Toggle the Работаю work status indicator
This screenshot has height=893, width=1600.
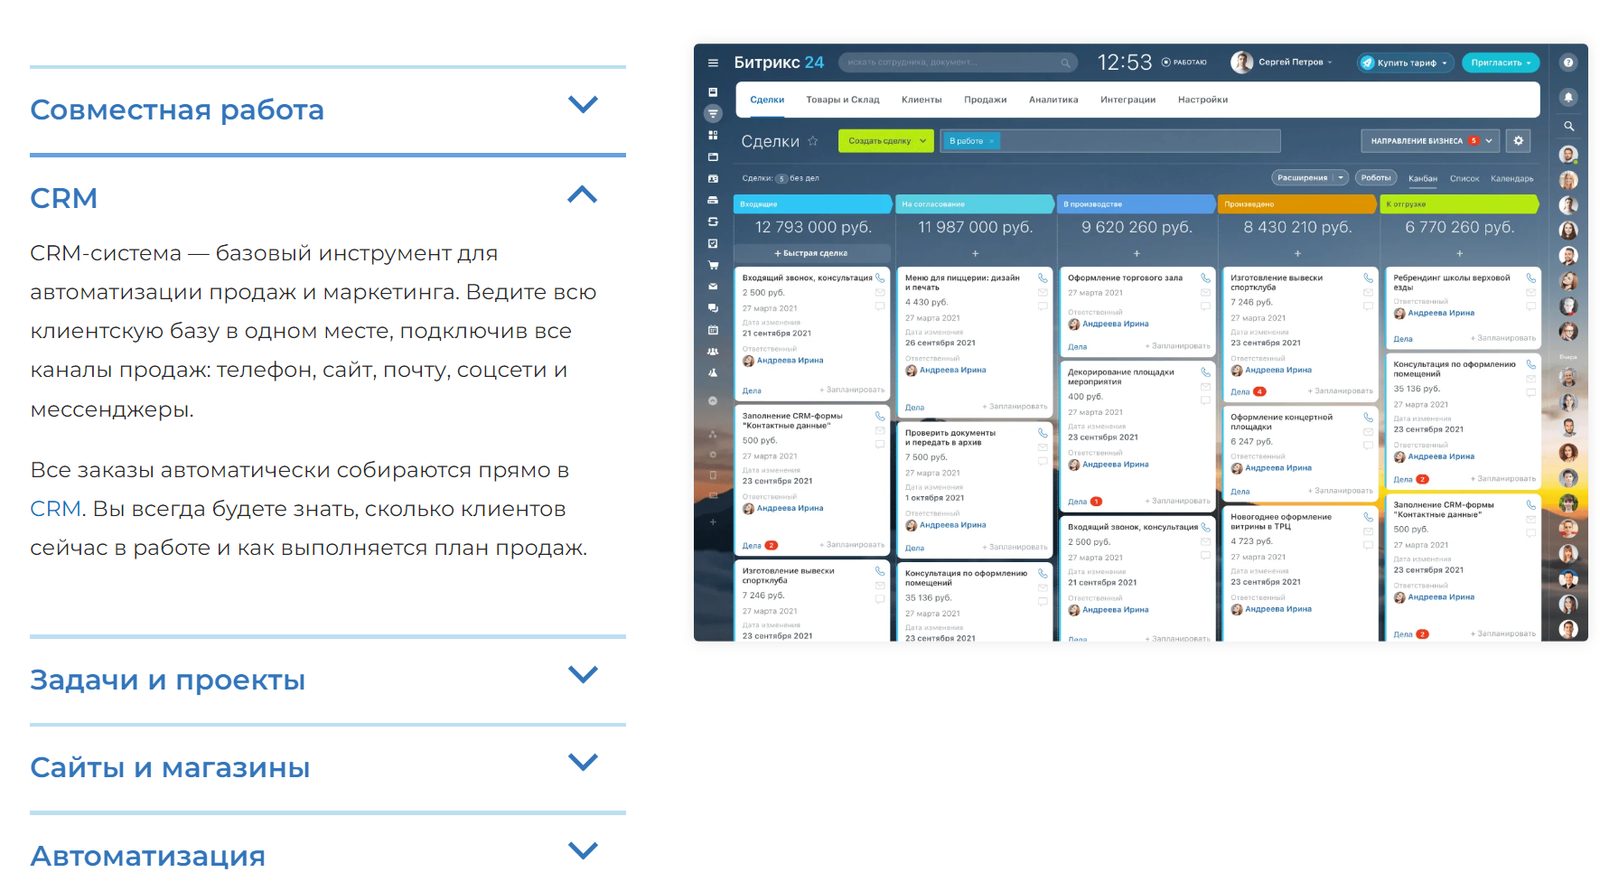coord(1184,63)
